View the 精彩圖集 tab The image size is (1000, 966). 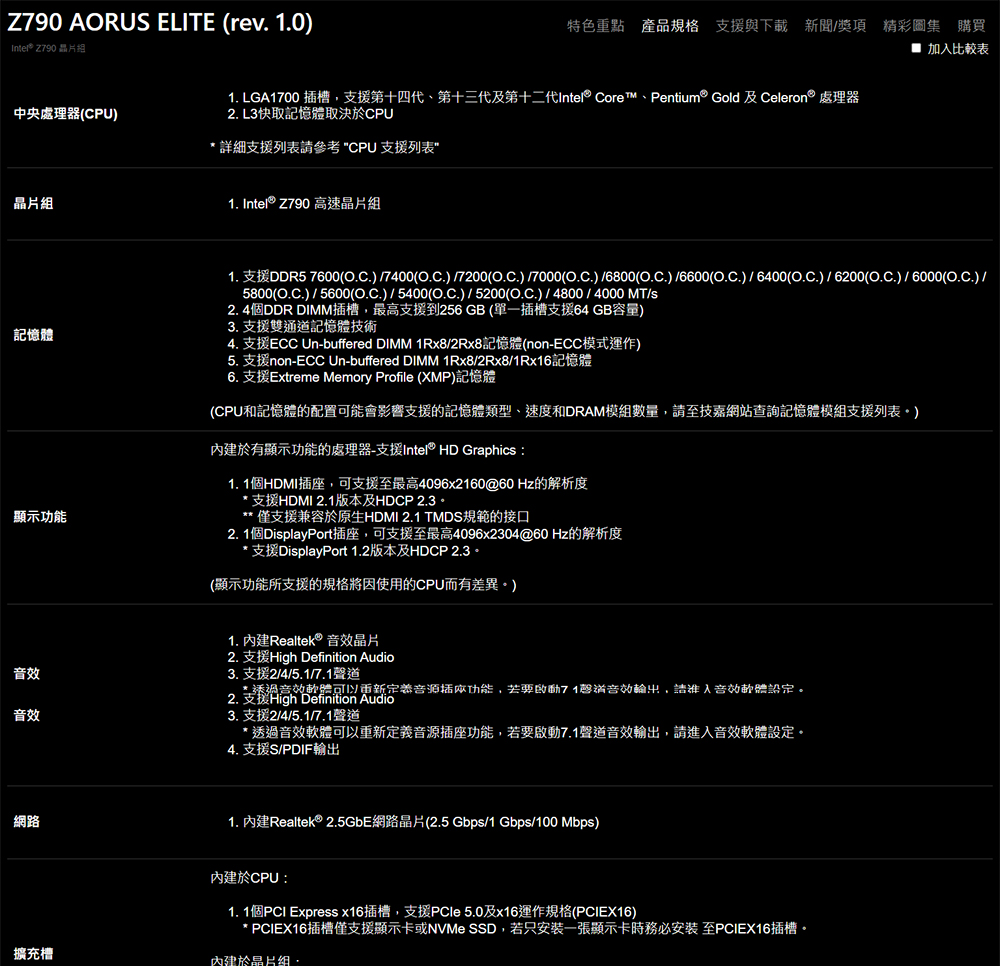[x=911, y=26]
